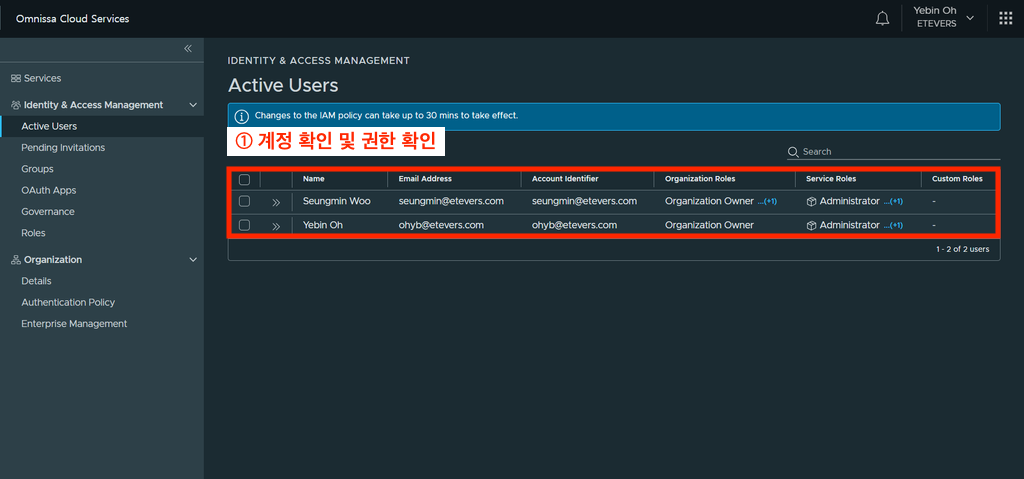Select the Seungmin Woo row checkbox

tap(244, 201)
